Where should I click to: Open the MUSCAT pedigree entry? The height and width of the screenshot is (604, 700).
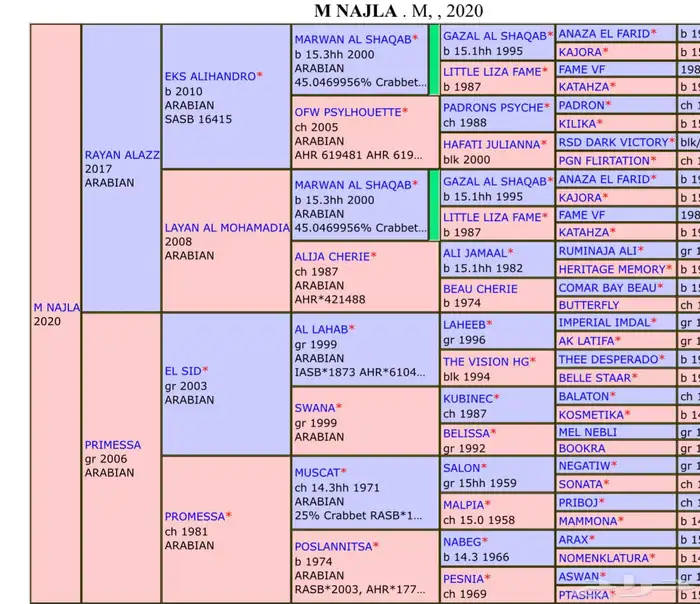click(x=316, y=472)
